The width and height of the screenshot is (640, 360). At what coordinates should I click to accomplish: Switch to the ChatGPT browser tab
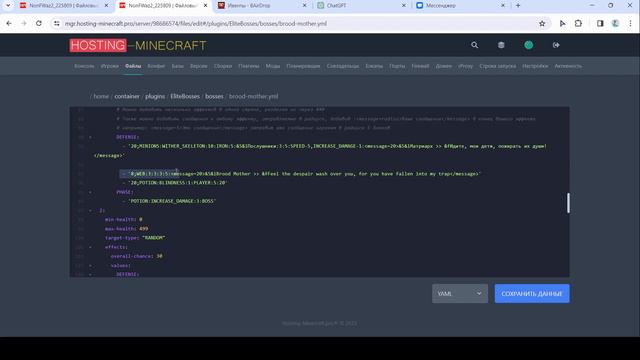pos(361,6)
